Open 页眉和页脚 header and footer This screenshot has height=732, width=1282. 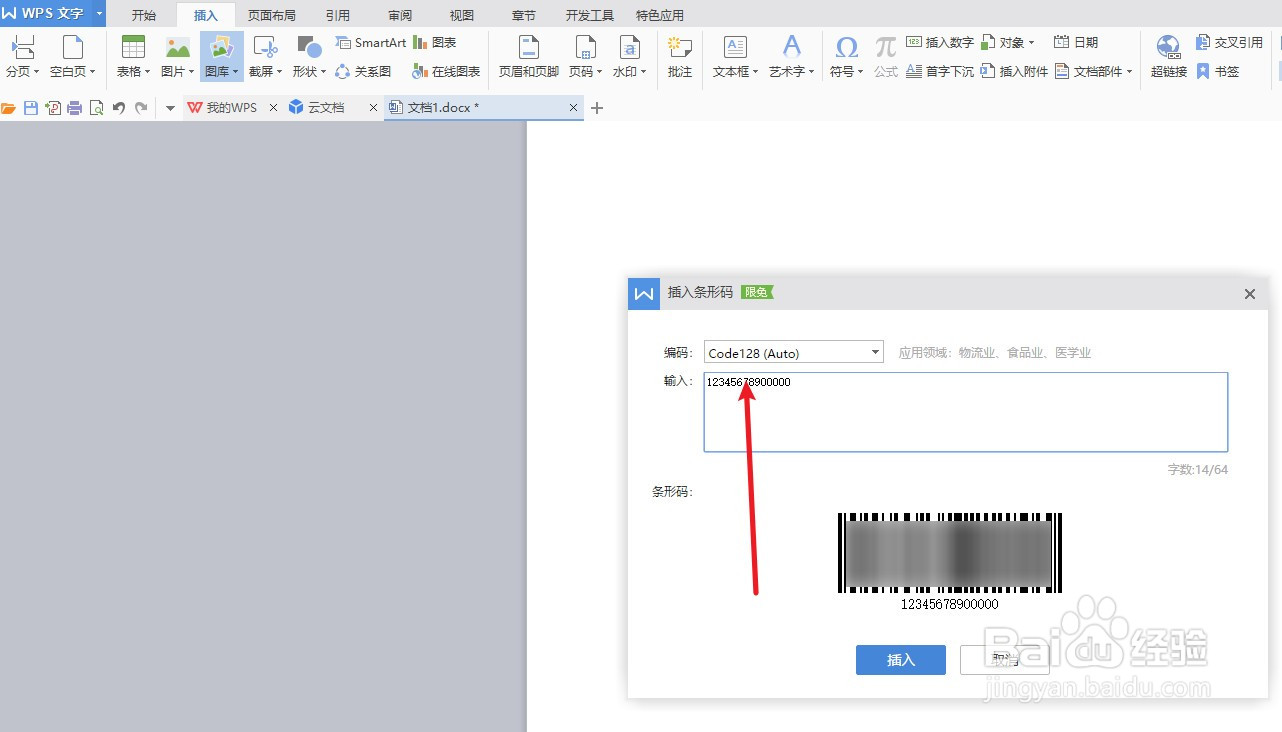coord(528,57)
